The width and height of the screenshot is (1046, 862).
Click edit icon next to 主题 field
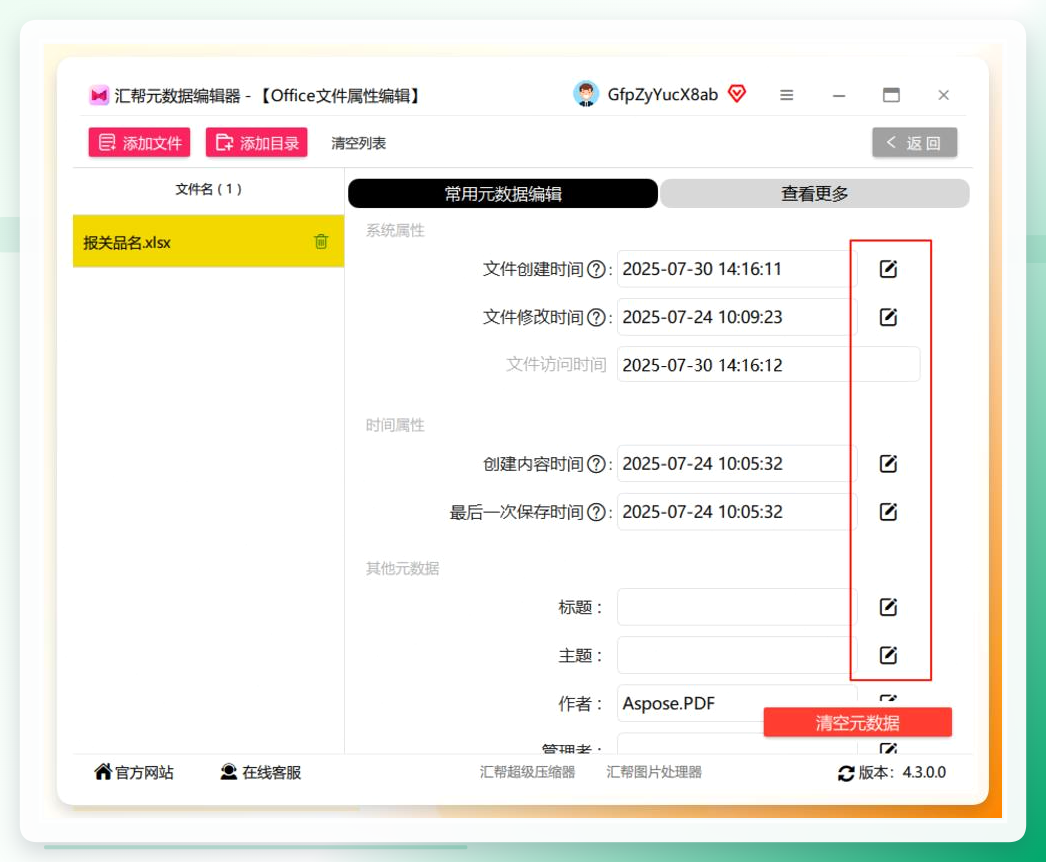(x=888, y=655)
